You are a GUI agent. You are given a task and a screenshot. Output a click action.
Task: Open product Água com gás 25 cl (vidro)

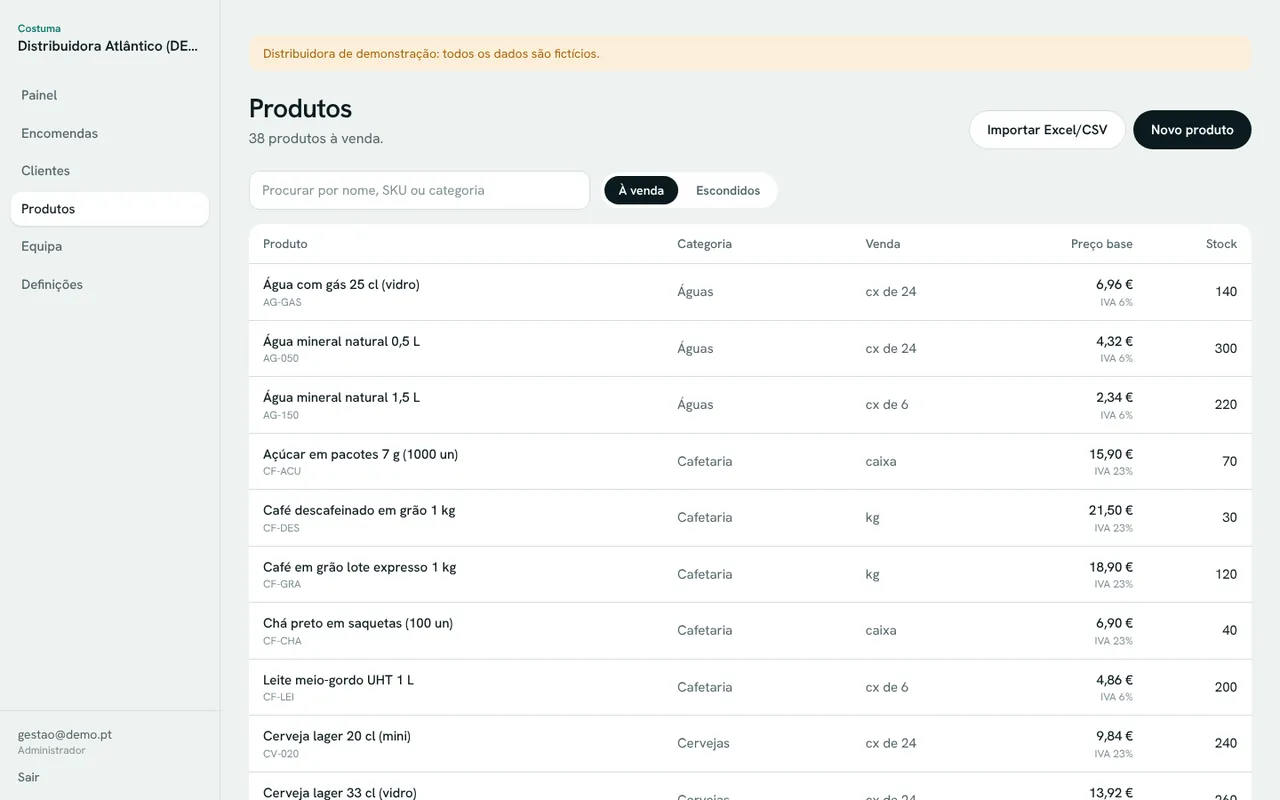pyautogui.click(x=341, y=284)
